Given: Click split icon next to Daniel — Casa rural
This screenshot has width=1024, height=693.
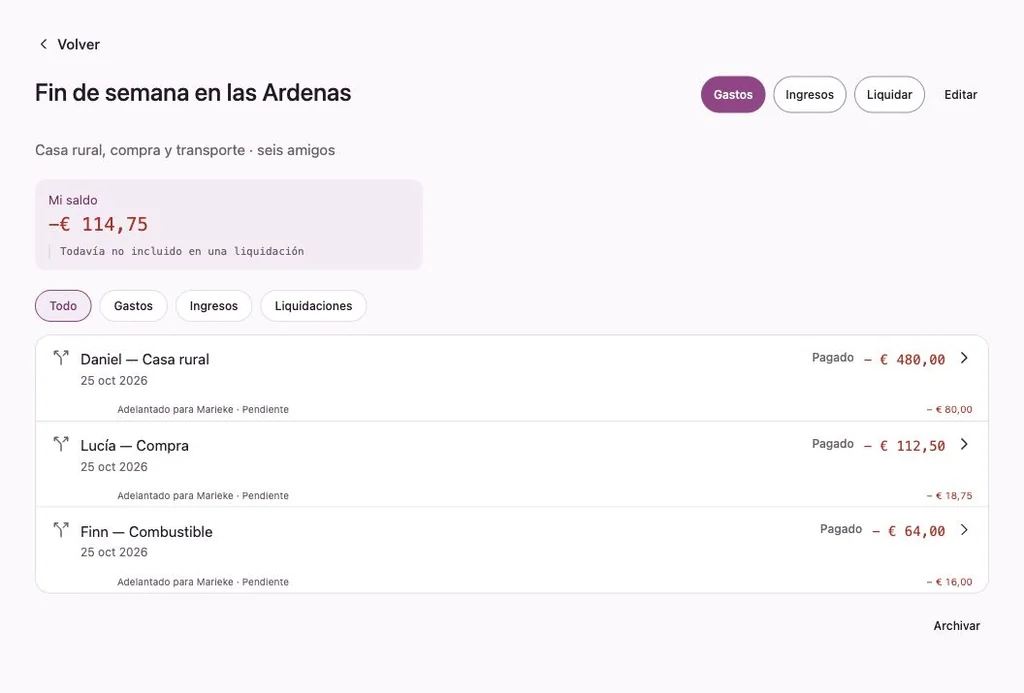Looking at the screenshot, I should click(61, 357).
